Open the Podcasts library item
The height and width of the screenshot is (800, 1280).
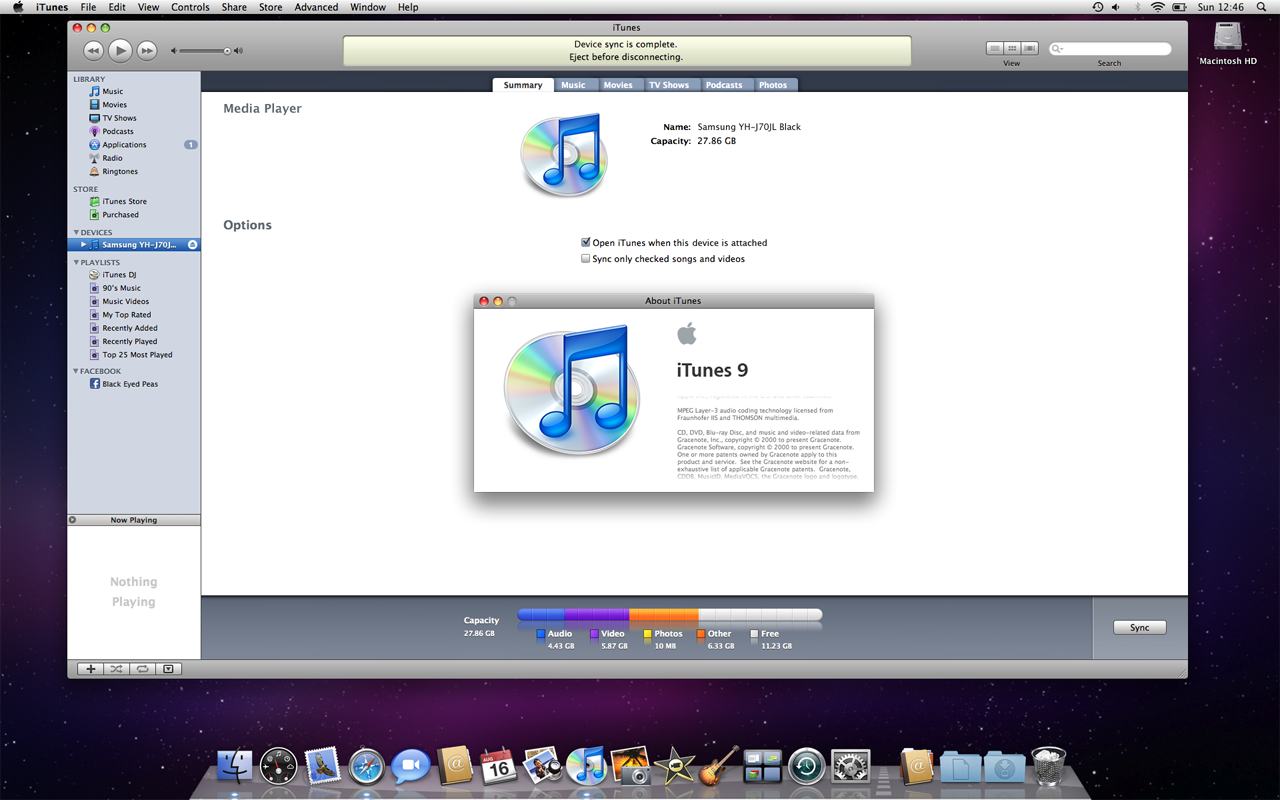pos(117,131)
